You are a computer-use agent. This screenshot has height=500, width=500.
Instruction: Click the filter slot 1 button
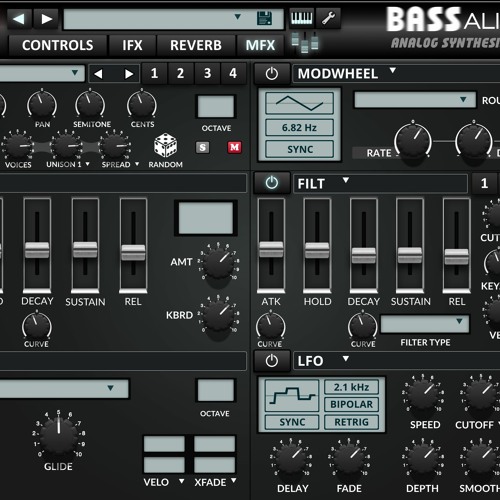[484, 183]
